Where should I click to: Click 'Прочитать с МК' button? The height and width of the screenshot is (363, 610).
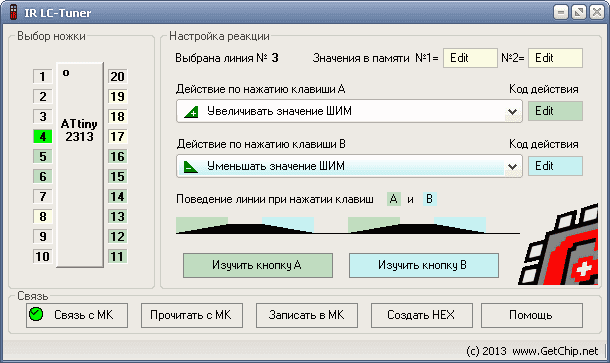(x=192, y=315)
